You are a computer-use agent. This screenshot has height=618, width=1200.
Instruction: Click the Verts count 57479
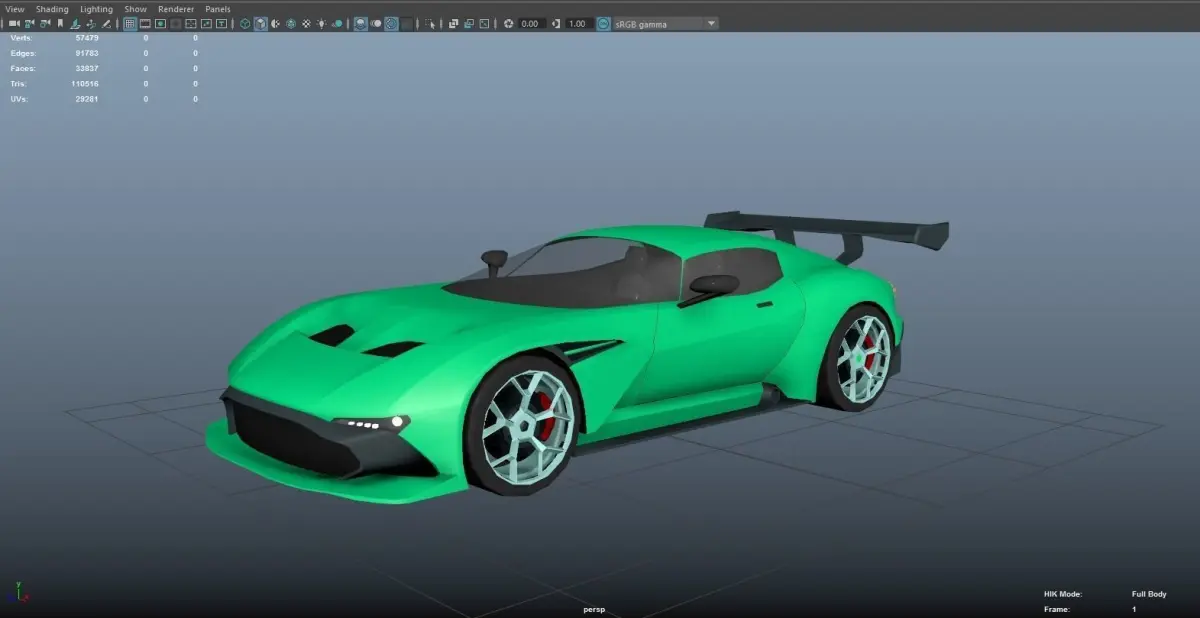click(x=87, y=38)
